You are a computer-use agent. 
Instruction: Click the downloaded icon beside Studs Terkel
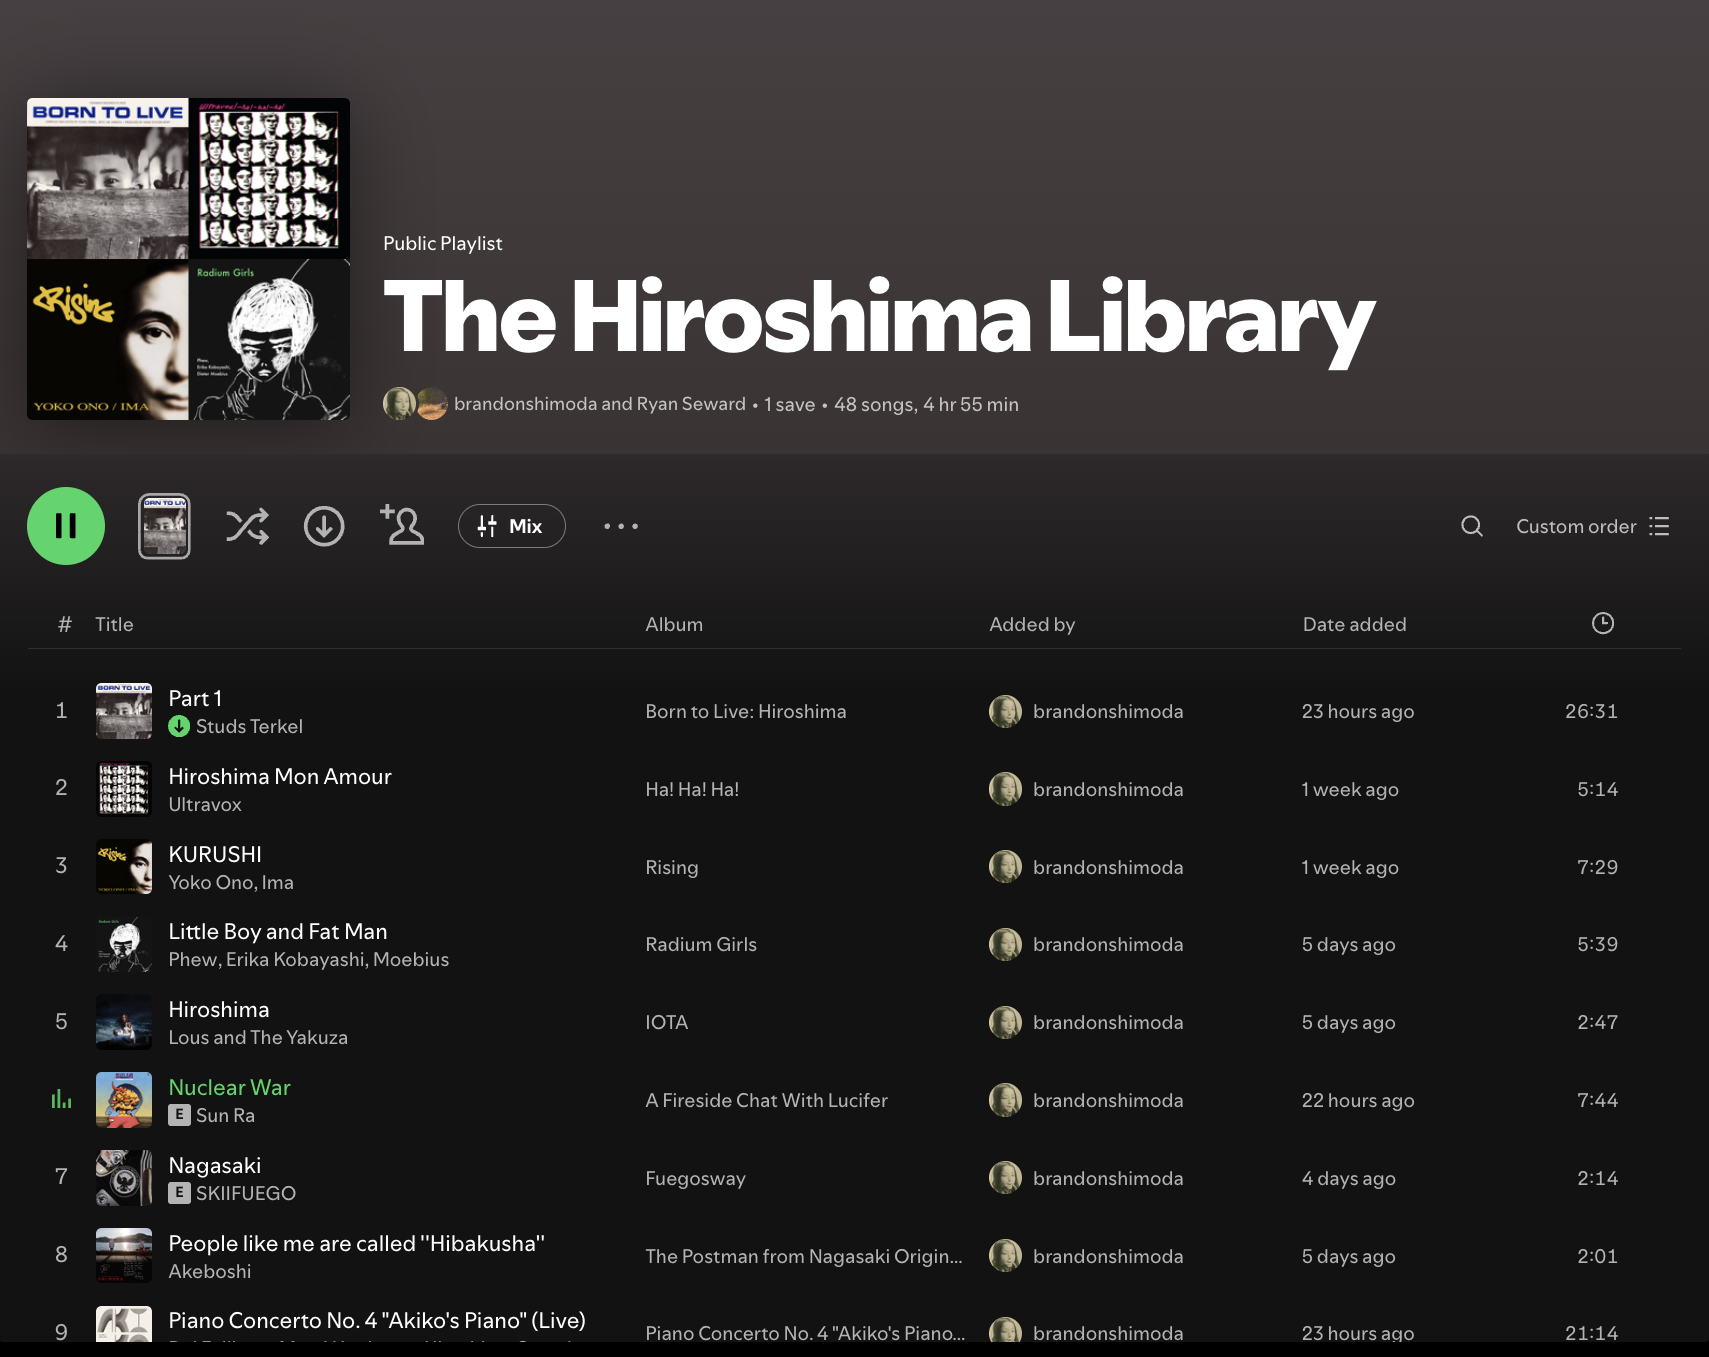coord(179,726)
